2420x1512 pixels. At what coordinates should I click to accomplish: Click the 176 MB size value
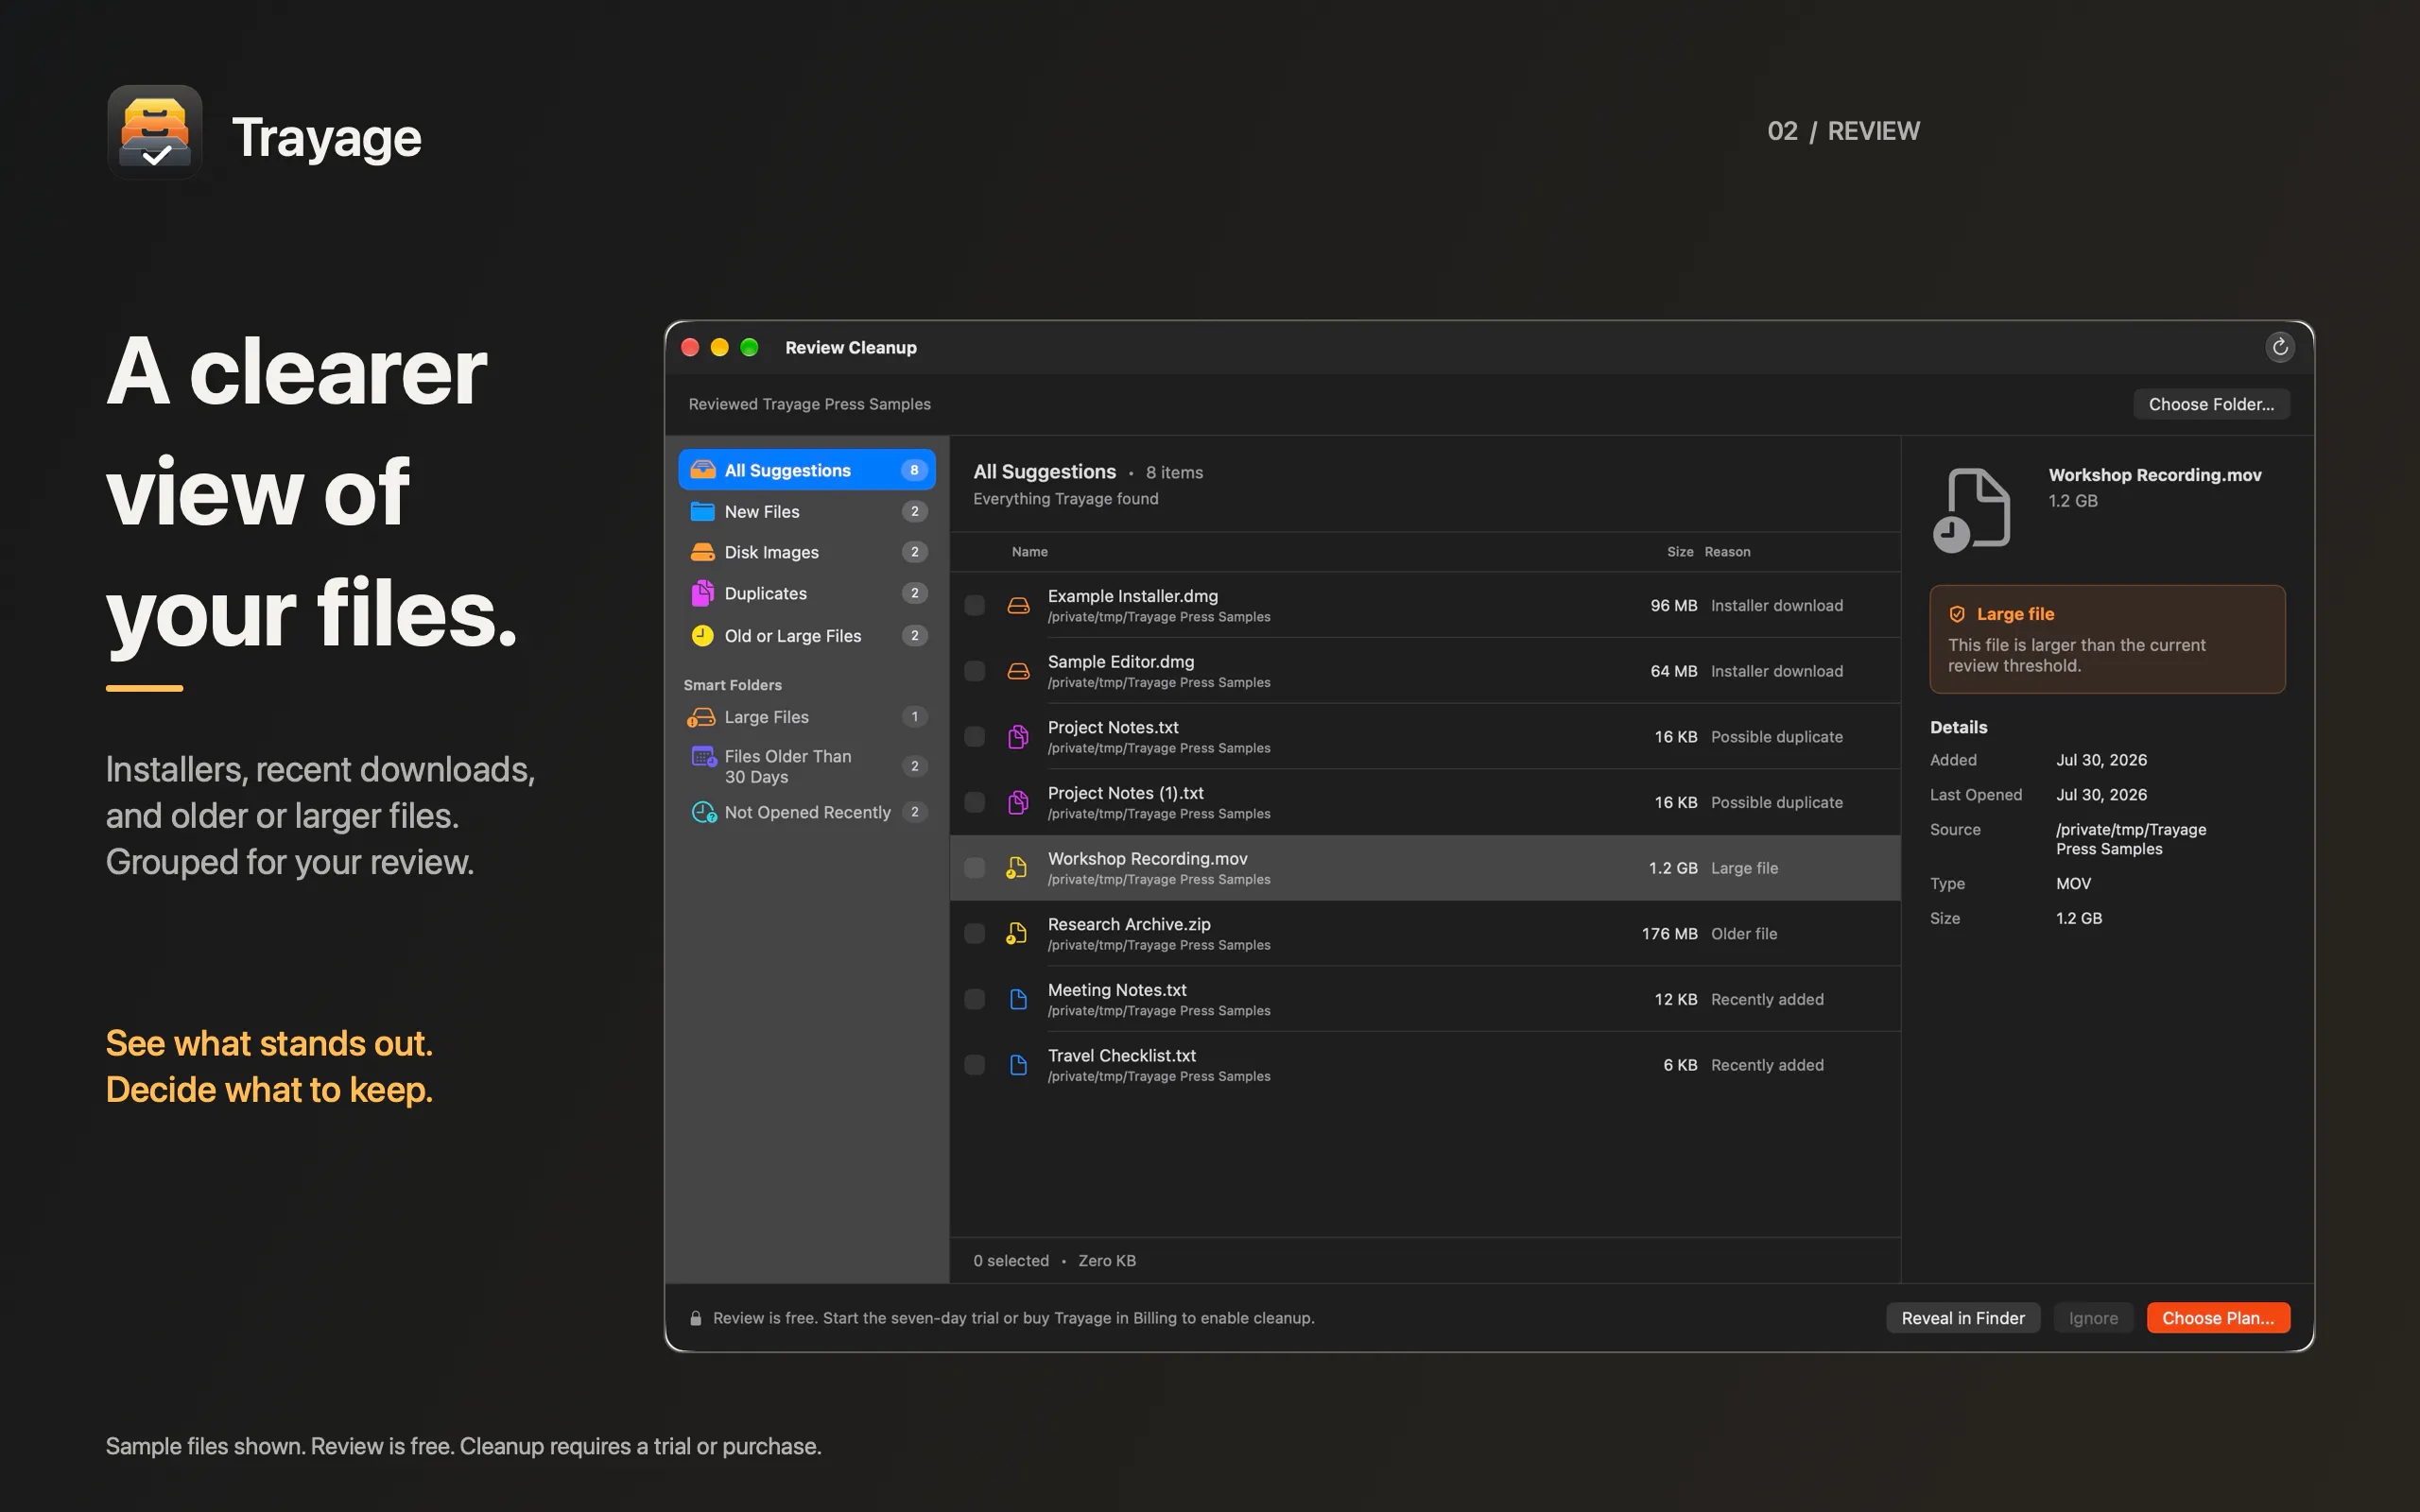(1669, 933)
